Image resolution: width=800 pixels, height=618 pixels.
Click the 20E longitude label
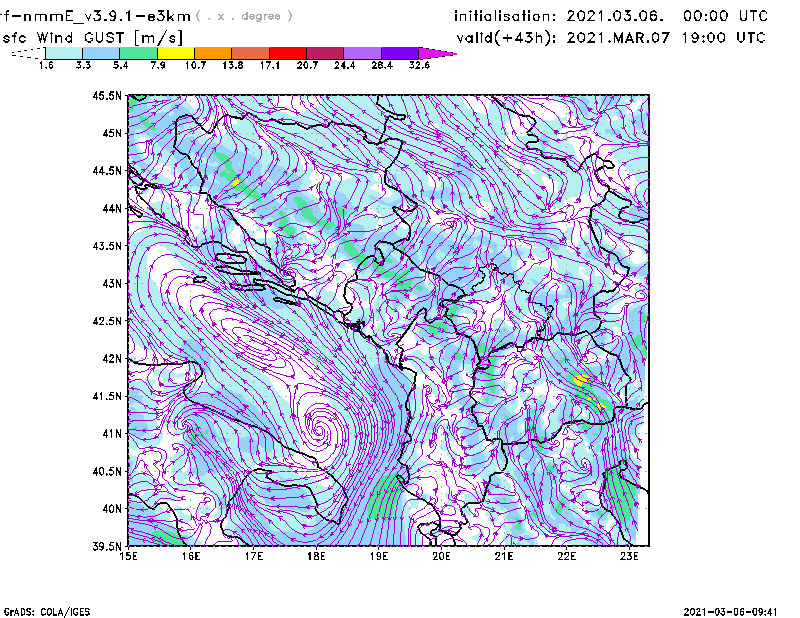coord(441,556)
